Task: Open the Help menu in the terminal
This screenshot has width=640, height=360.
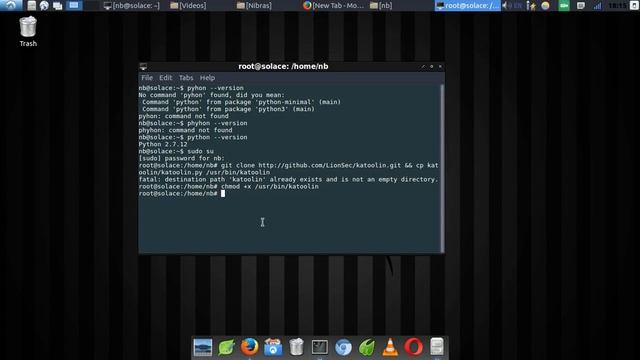Action: coord(207,78)
